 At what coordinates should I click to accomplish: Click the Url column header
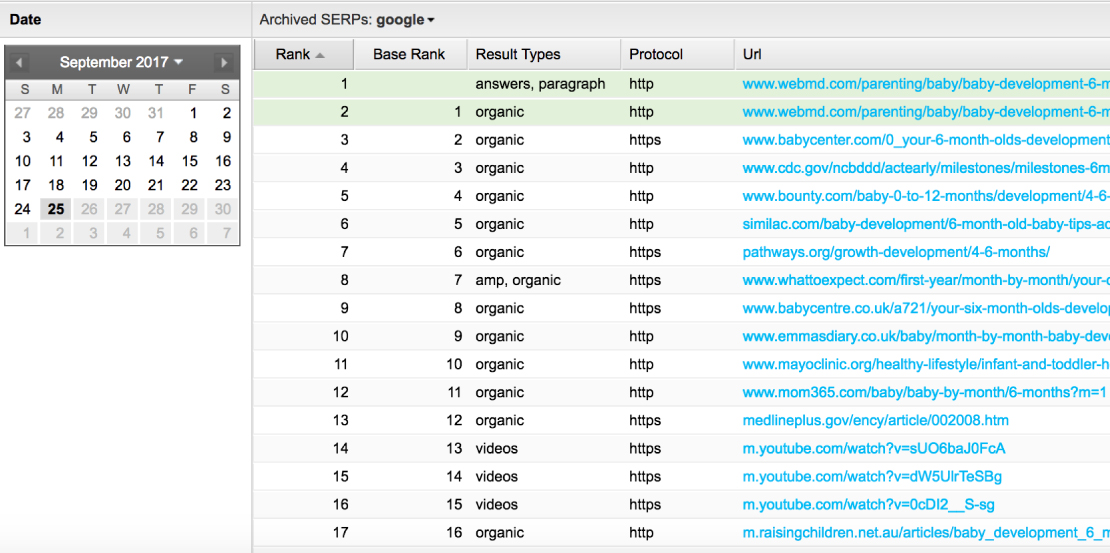752,54
